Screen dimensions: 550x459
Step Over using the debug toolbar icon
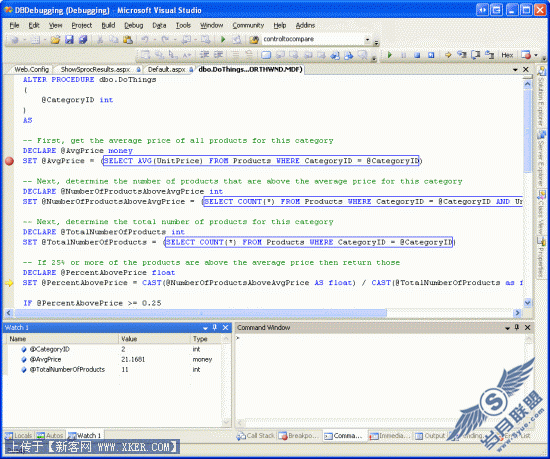coord(476,55)
